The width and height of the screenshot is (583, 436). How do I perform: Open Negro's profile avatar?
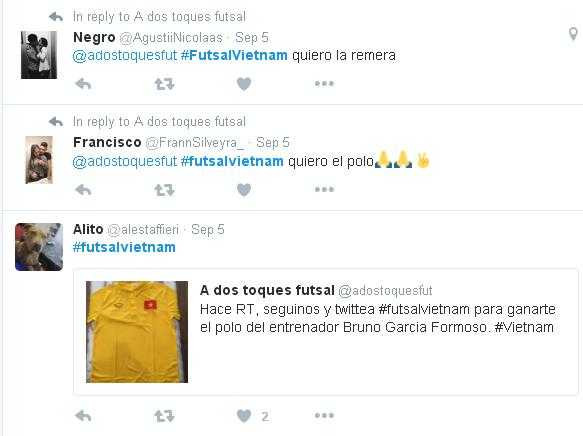pyautogui.click(x=39, y=55)
